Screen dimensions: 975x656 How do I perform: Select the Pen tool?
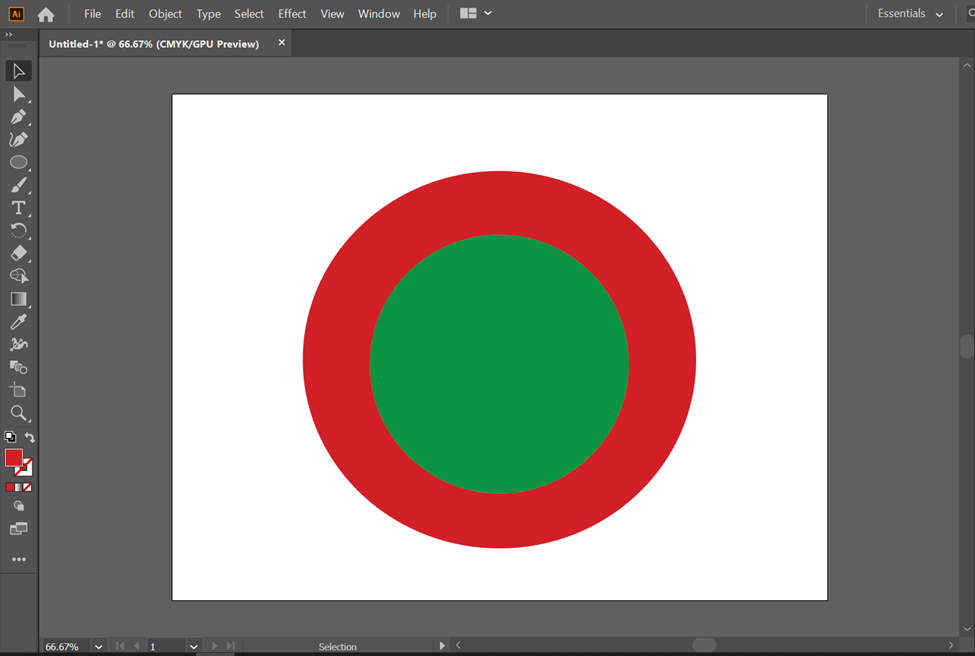[18, 117]
